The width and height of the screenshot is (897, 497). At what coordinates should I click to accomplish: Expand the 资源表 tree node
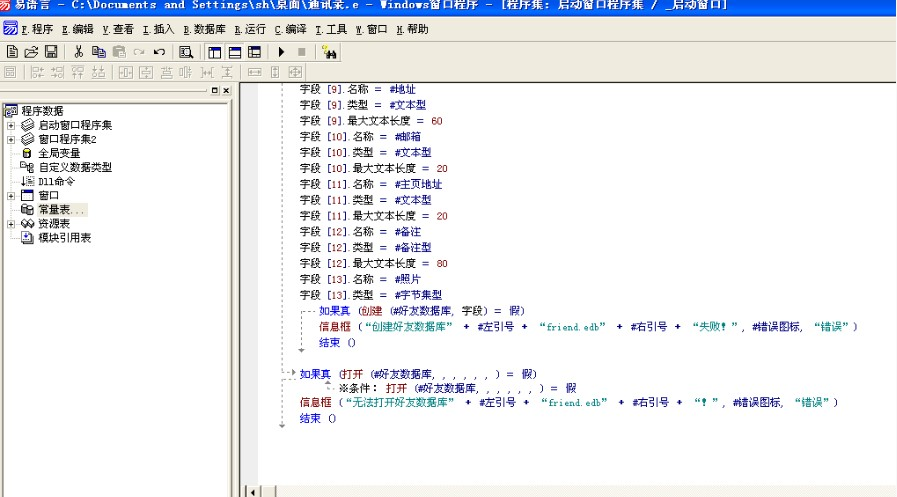(11, 223)
